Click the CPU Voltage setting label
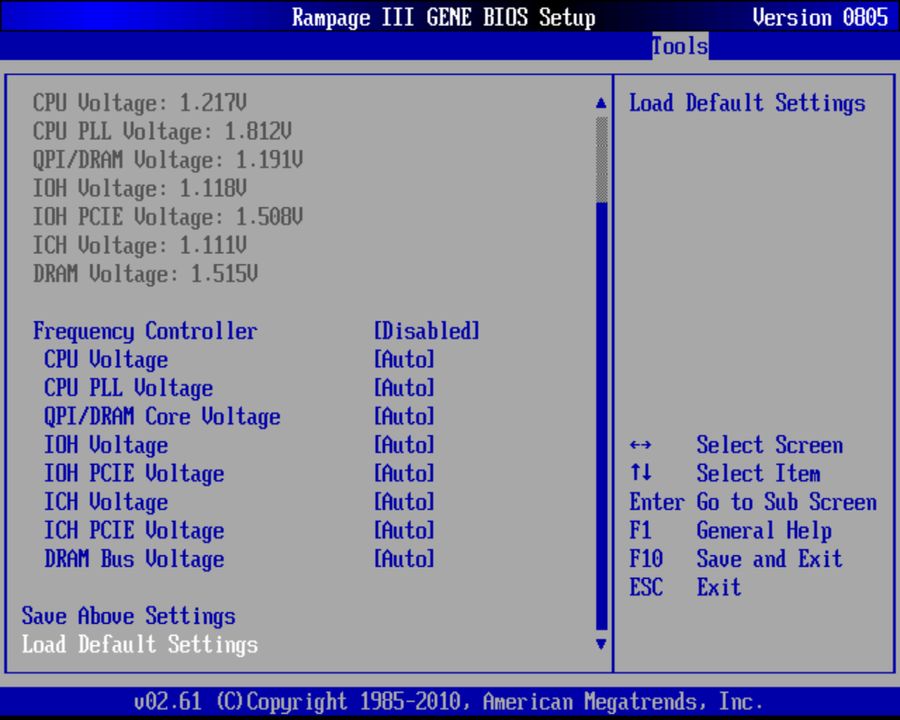Viewport: 900px width, 720px height. click(106, 360)
